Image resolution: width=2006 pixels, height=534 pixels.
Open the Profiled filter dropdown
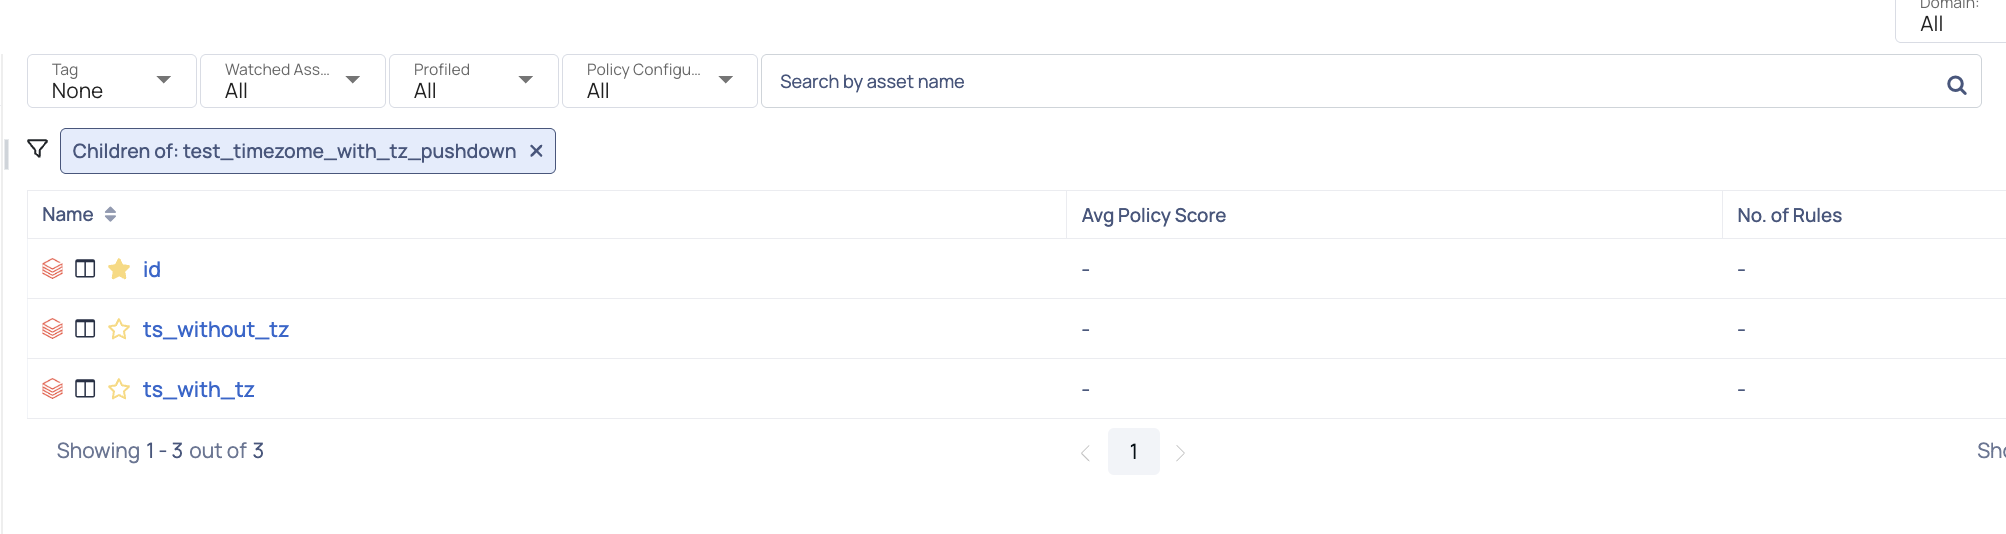pos(473,81)
